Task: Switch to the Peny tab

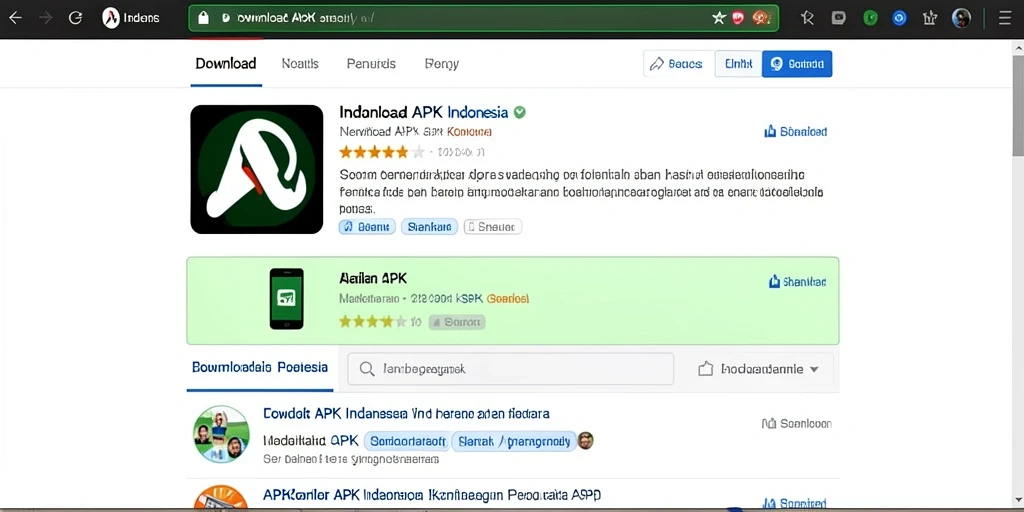Action: pyautogui.click(x=441, y=64)
